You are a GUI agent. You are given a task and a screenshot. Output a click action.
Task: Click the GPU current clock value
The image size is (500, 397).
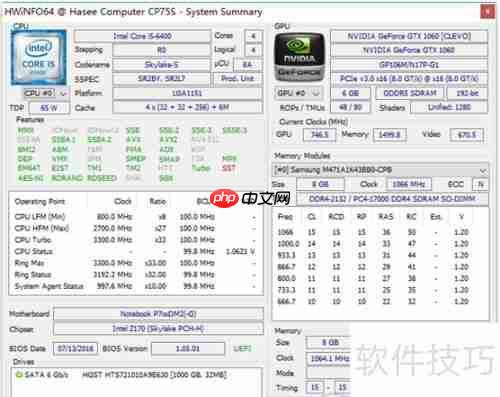(319, 135)
